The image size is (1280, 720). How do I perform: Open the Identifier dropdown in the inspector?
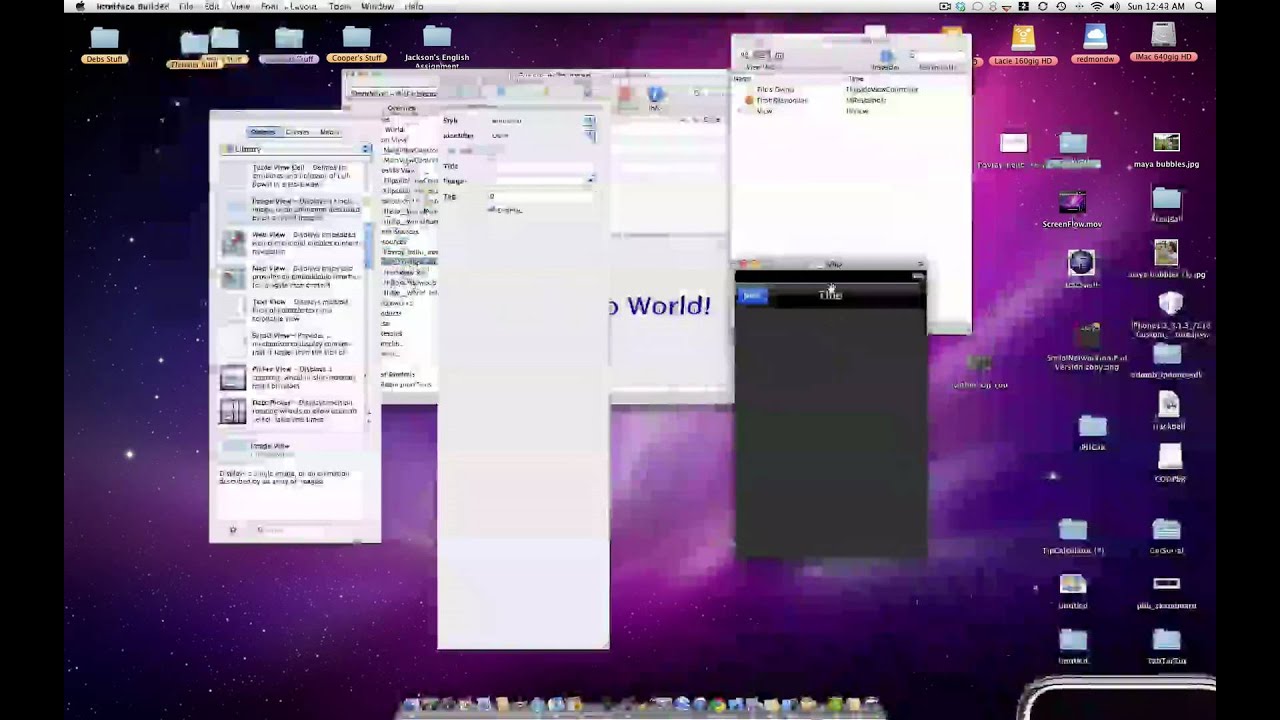tap(541, 135)
